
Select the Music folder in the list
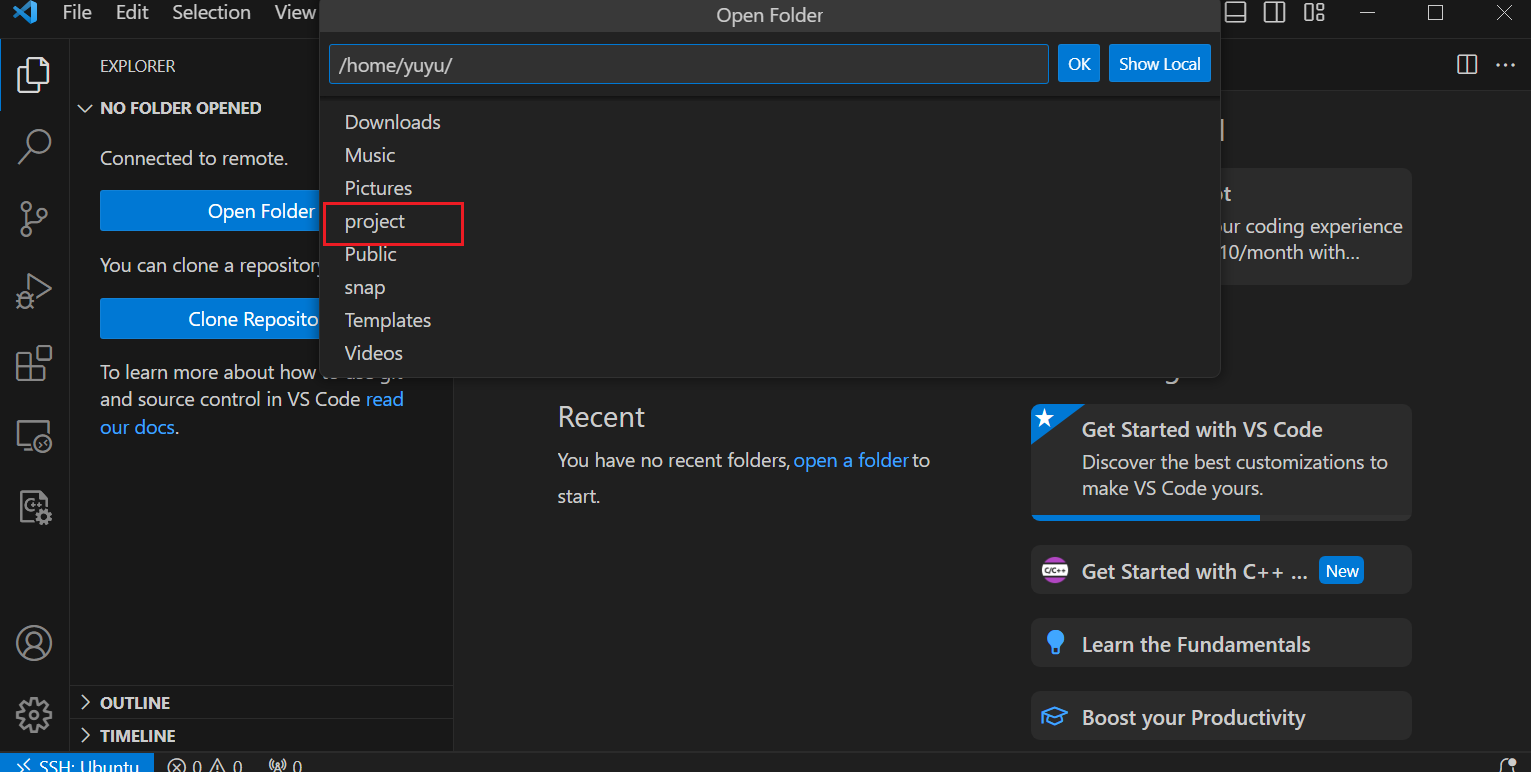pos(770,155)
